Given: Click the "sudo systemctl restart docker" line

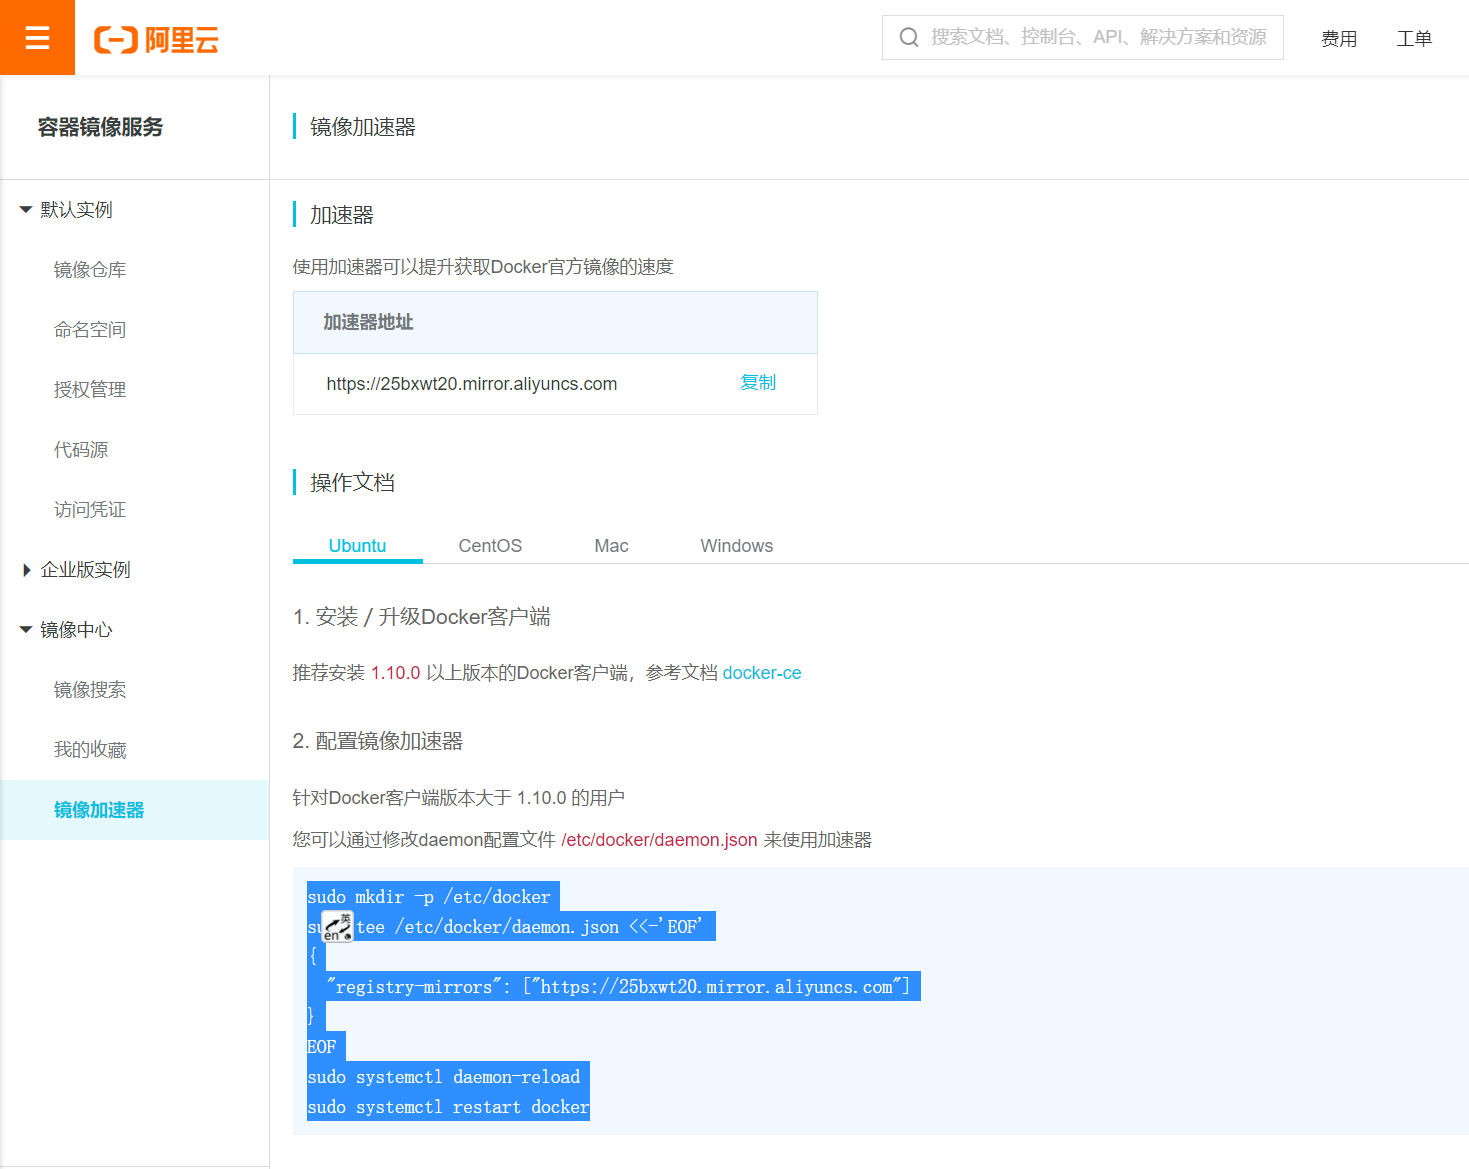Looking at the screenshot, I should pos(448,1107).
